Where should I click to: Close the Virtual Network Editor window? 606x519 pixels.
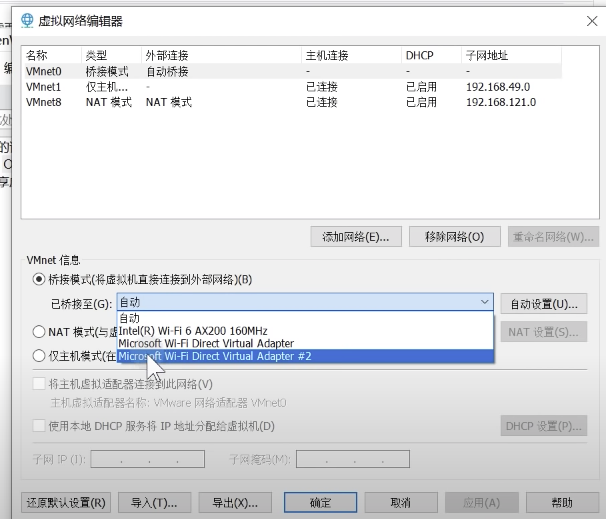[x=592, y=19]
